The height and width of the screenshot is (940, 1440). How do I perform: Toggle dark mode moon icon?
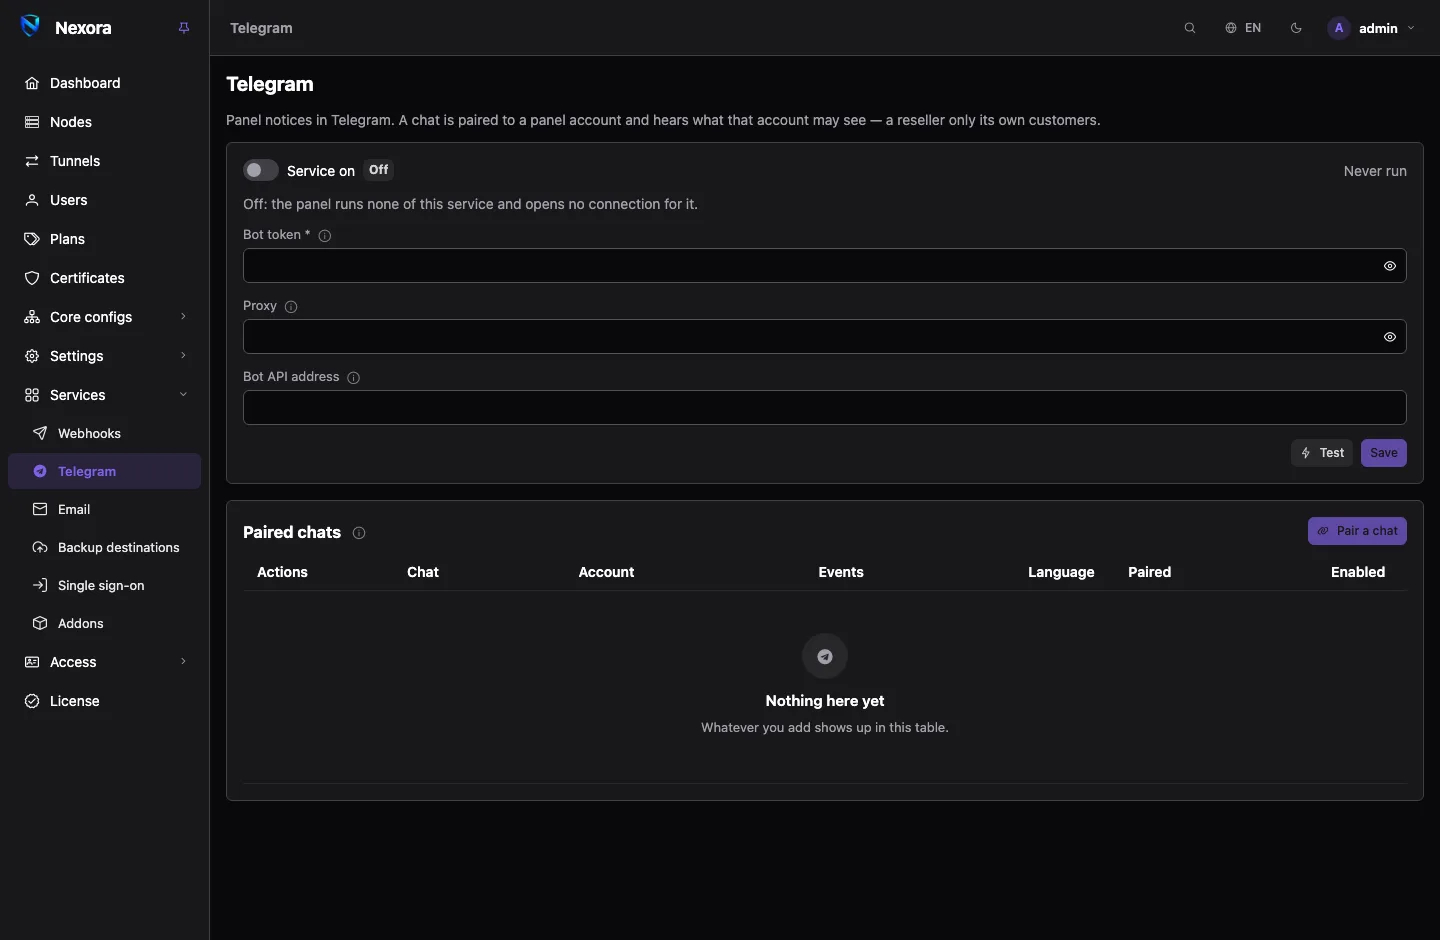1296,28
